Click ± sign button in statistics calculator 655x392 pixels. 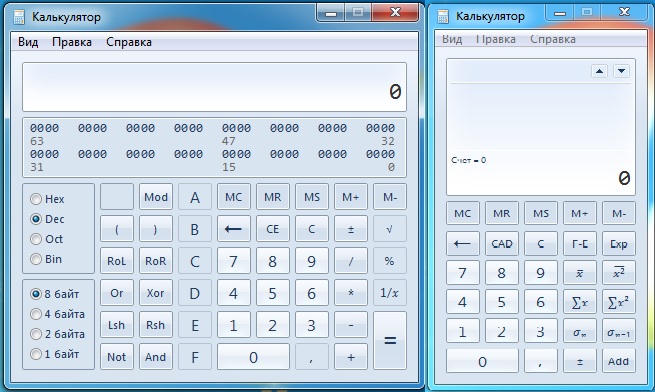[580, 361]
